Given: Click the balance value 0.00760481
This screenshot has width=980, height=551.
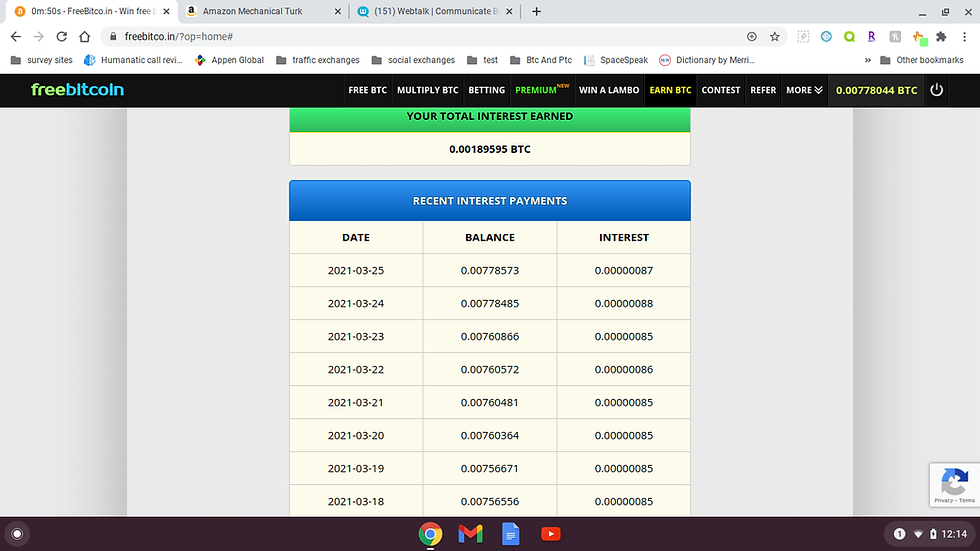Looking at the screenshot, I should (490, 403).
